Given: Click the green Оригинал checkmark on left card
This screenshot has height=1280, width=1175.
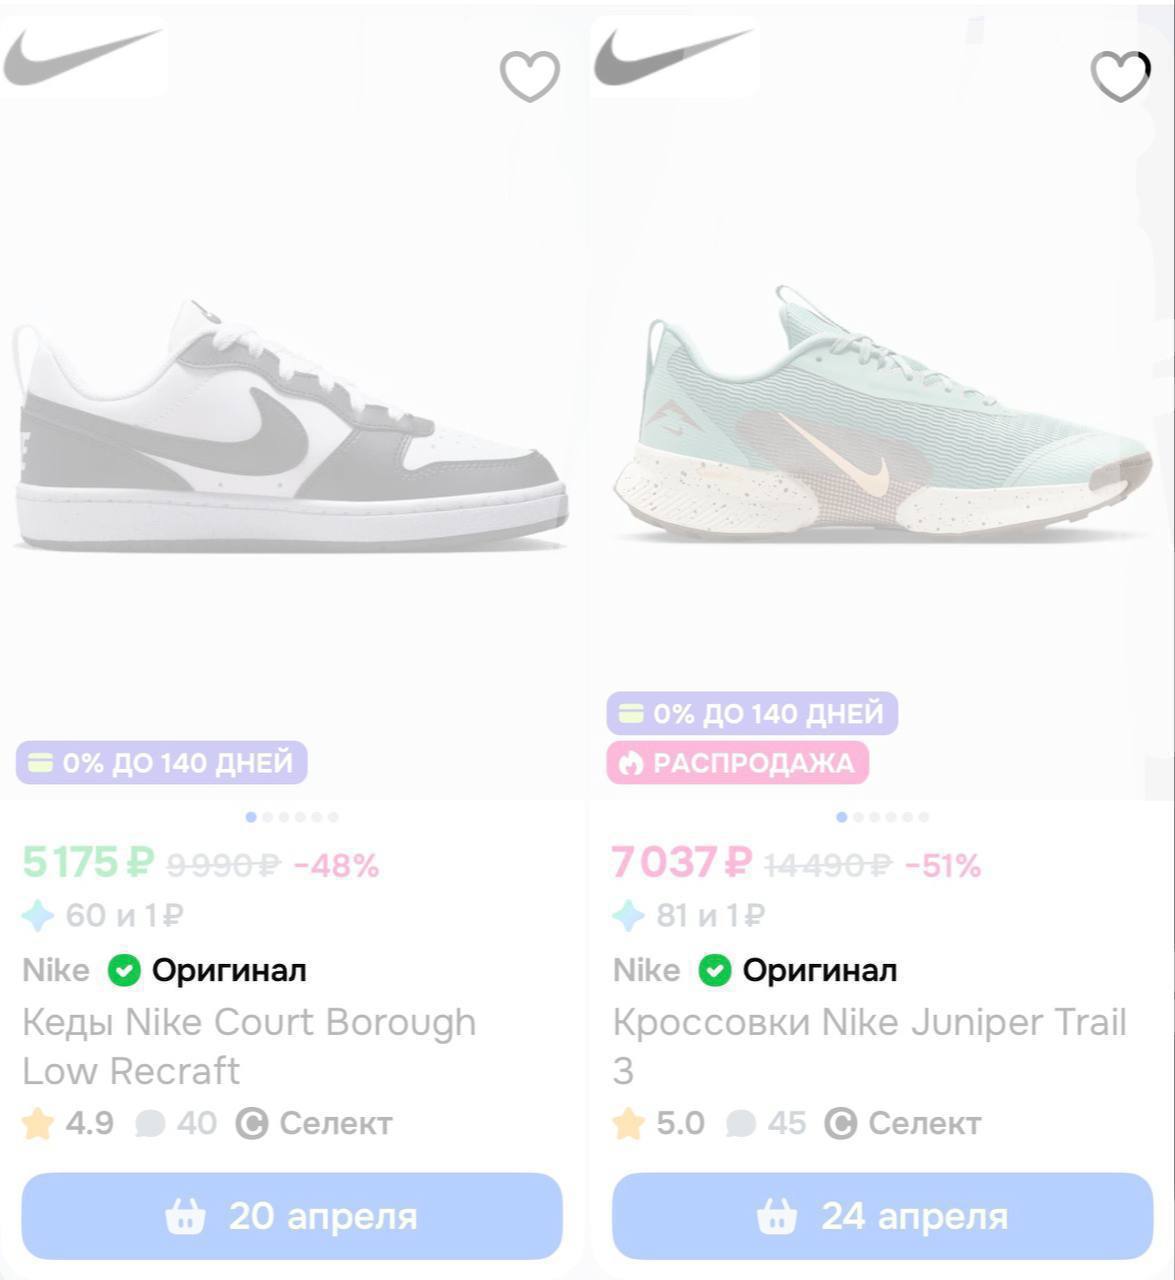Looking at the screenshot, I should click(x=124, y=970).
